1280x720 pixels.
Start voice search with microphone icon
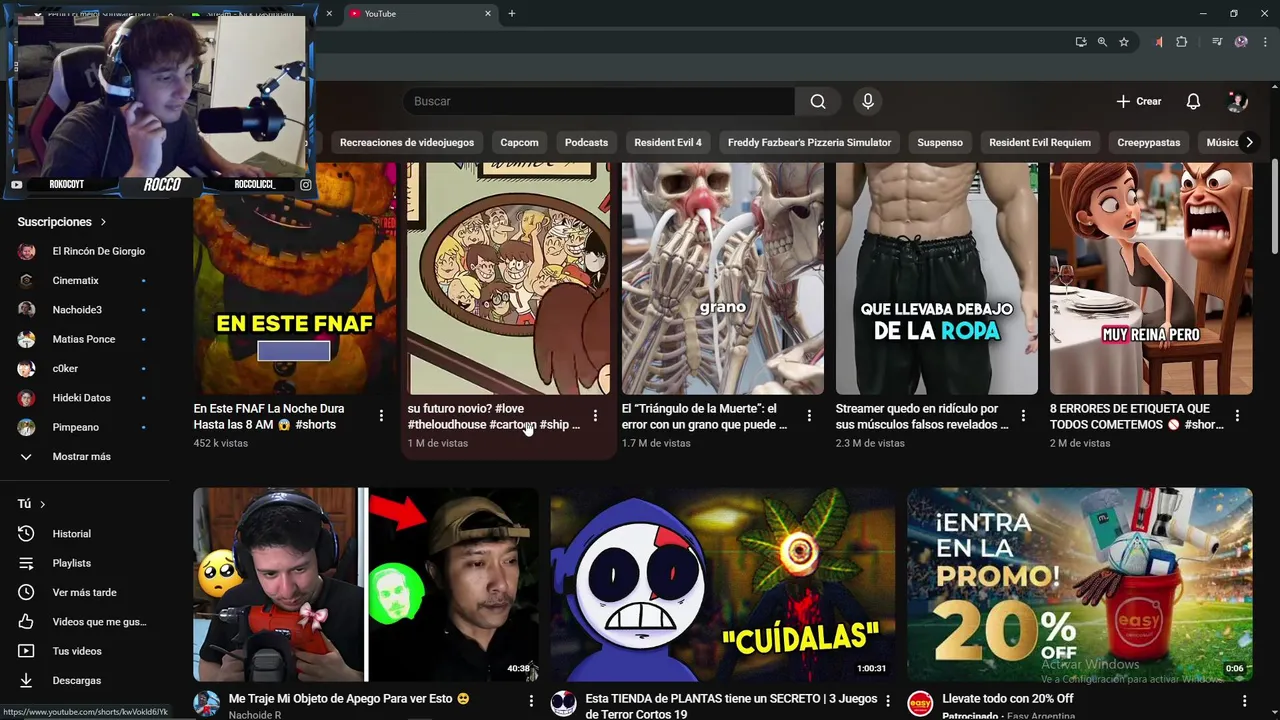pyautogui.click(x=868, y=101)
